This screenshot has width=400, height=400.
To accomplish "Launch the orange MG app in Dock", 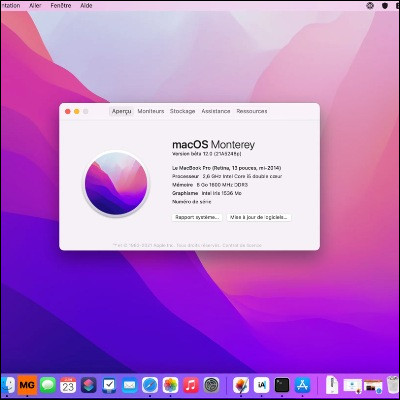I will (x=27, y=385).
